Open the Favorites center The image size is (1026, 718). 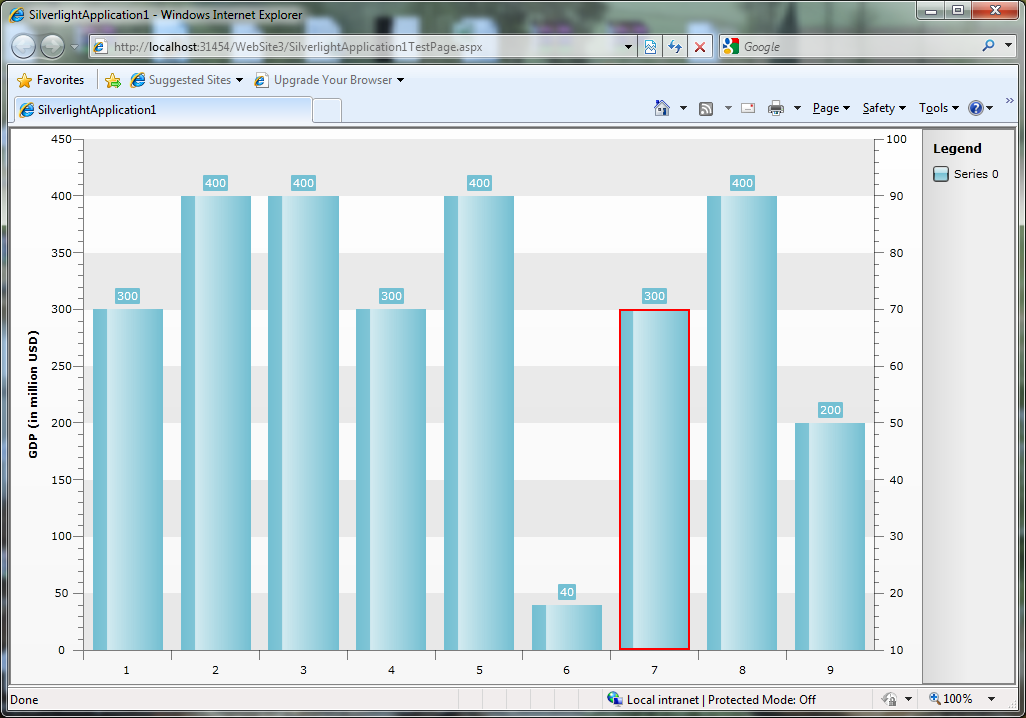(x=51, y=80)
